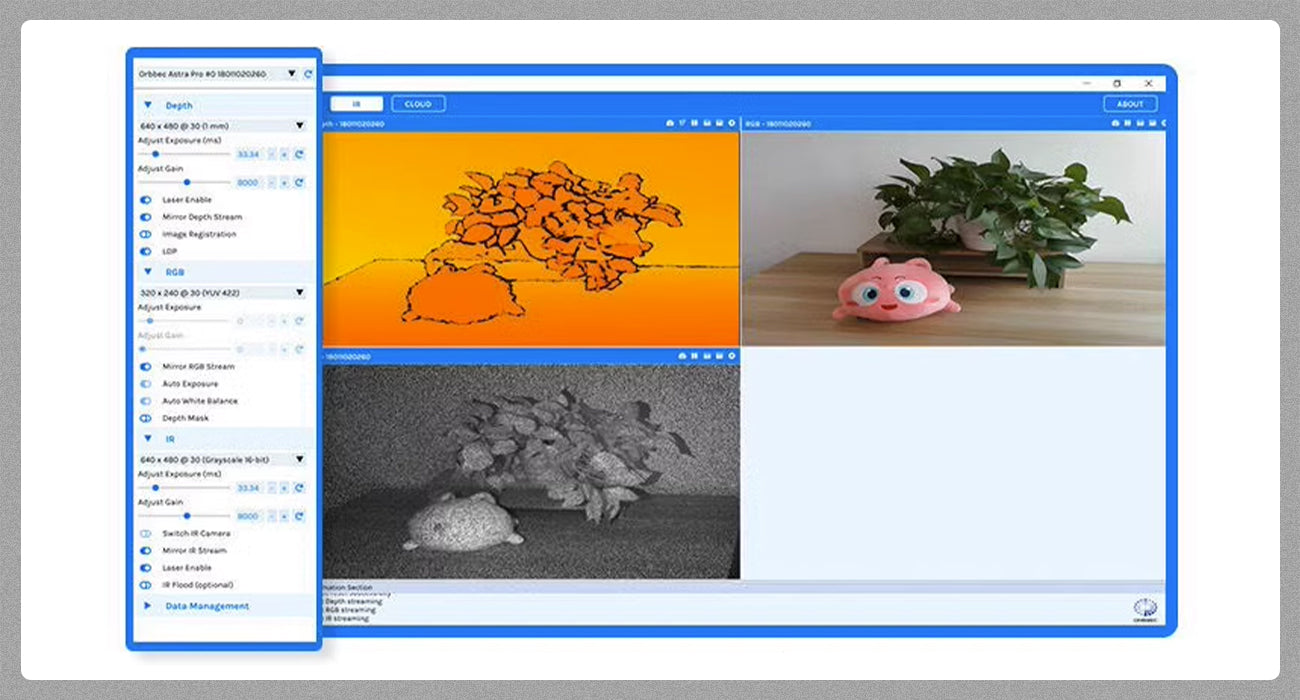The image size is (1300, 700).
Task: Switch to the CLOUD tab
Action: [418, 104]
